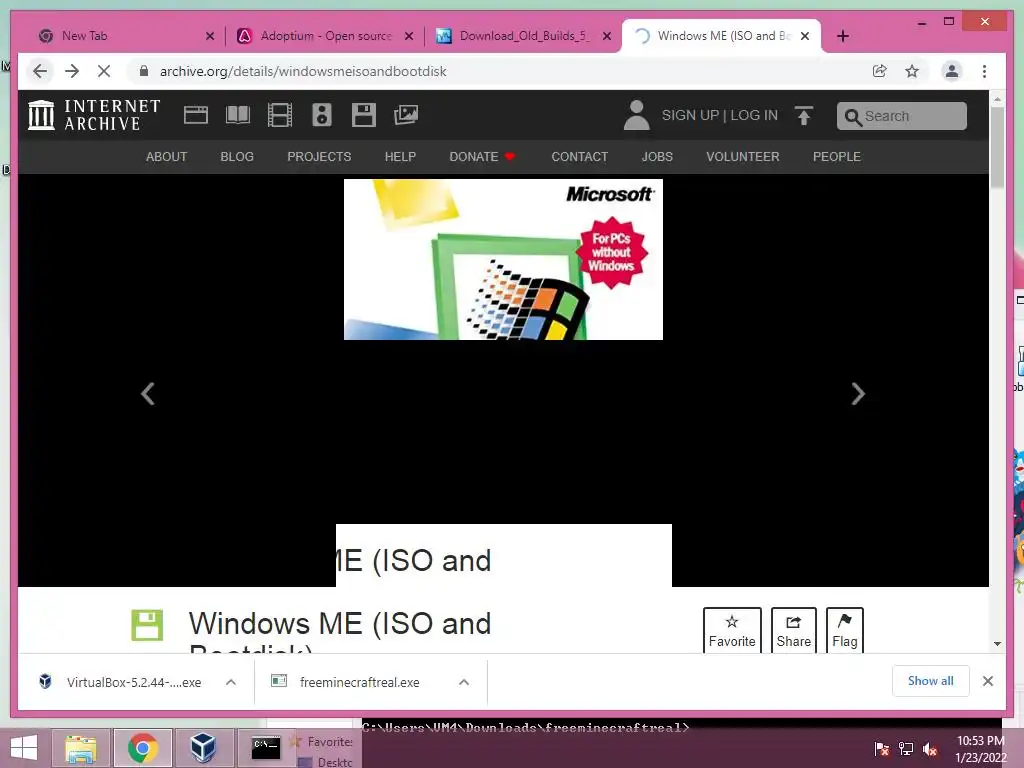Open the Chrome profile avatar
This screenshot has height=768, width=1024.
pos(952,71)
